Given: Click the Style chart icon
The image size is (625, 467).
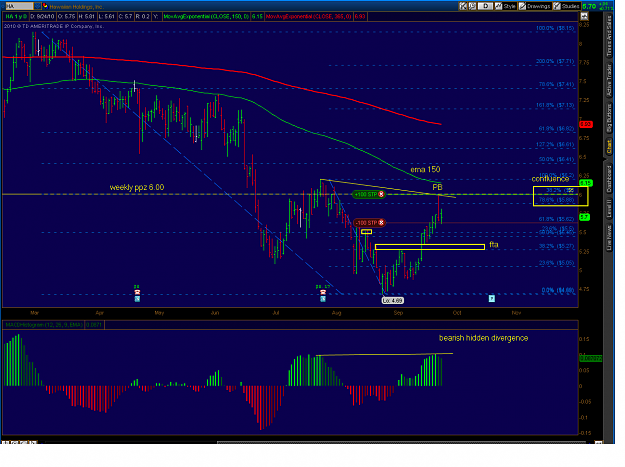Looking at the screenshot, I should pyautogui.click(x=499, y=6).
